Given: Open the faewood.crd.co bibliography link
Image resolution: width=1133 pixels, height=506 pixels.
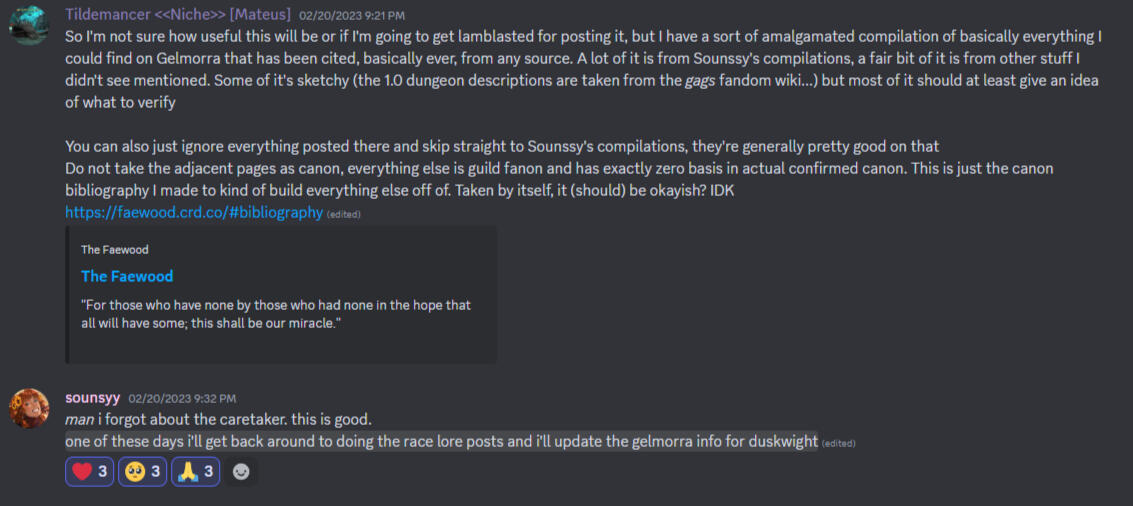Looking at the screenshot, I should [x=194, y=212].
